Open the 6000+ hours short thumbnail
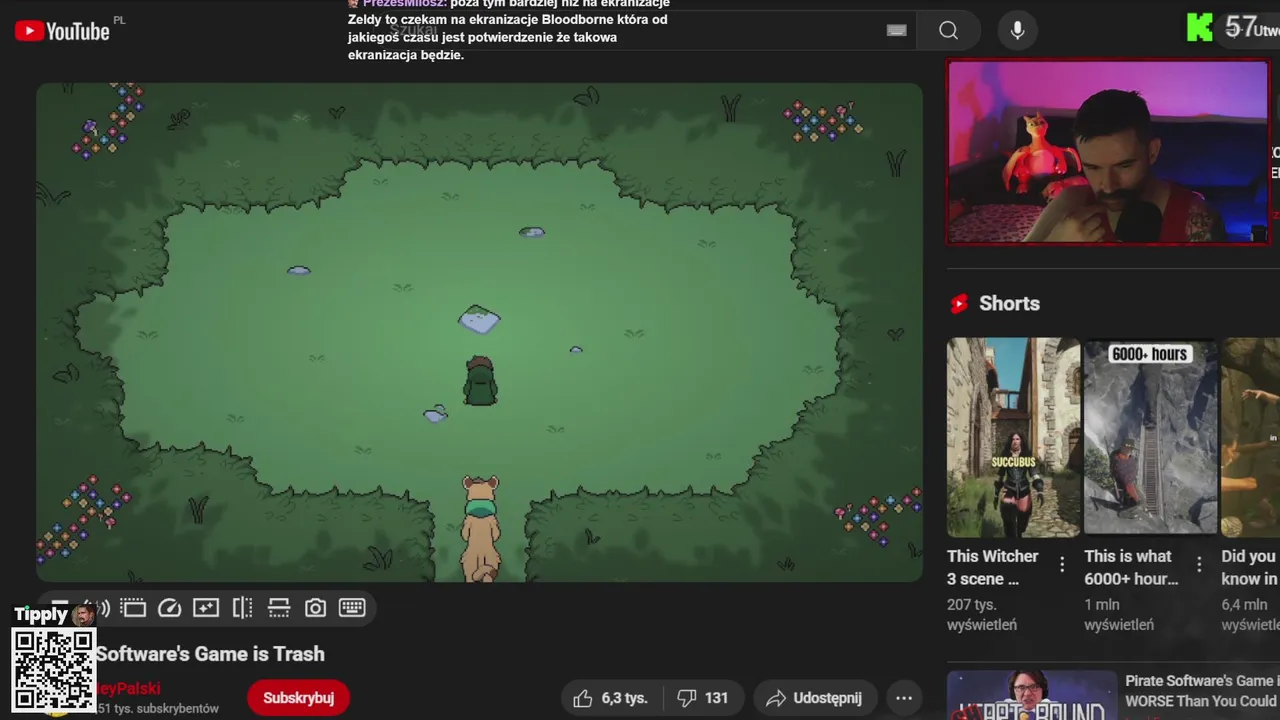 point(1150,437)
